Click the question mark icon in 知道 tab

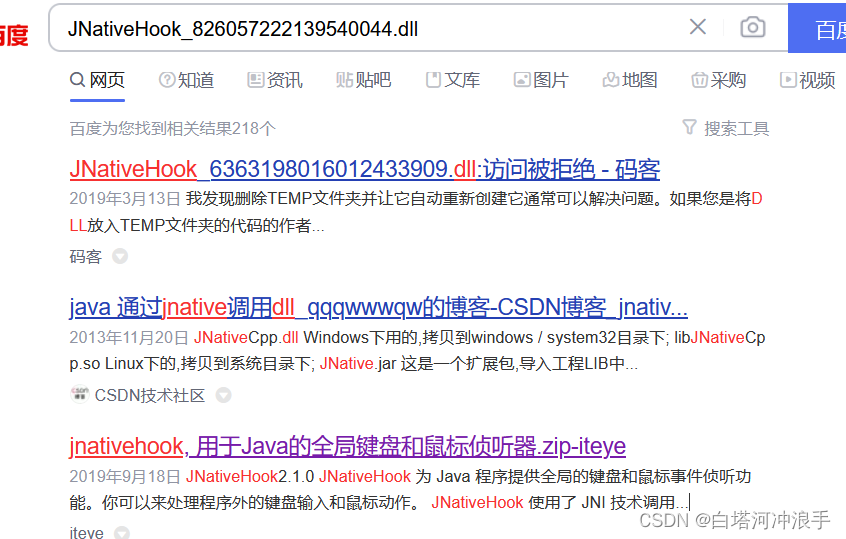(x=167, y=80)
